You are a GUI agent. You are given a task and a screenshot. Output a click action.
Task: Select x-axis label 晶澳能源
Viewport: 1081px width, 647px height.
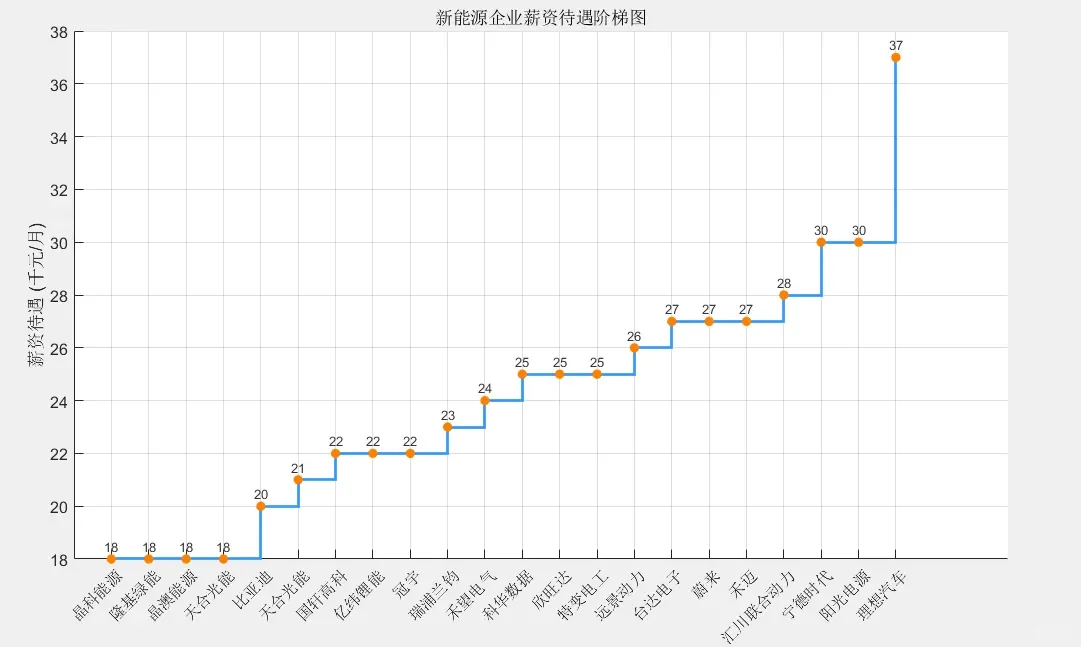(x=172, y=595)
